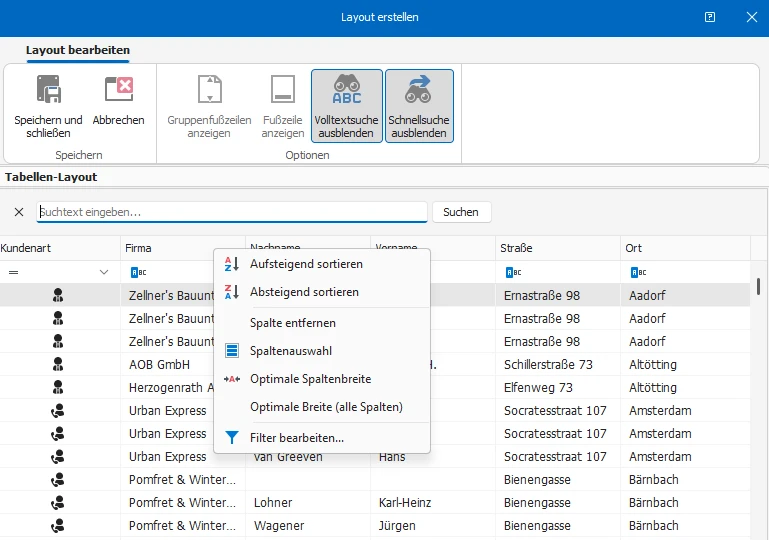Click Gruppenfußzeilen anzeigen icon
The height and width of the screenshot is (540, 769).
coord(209,89)
